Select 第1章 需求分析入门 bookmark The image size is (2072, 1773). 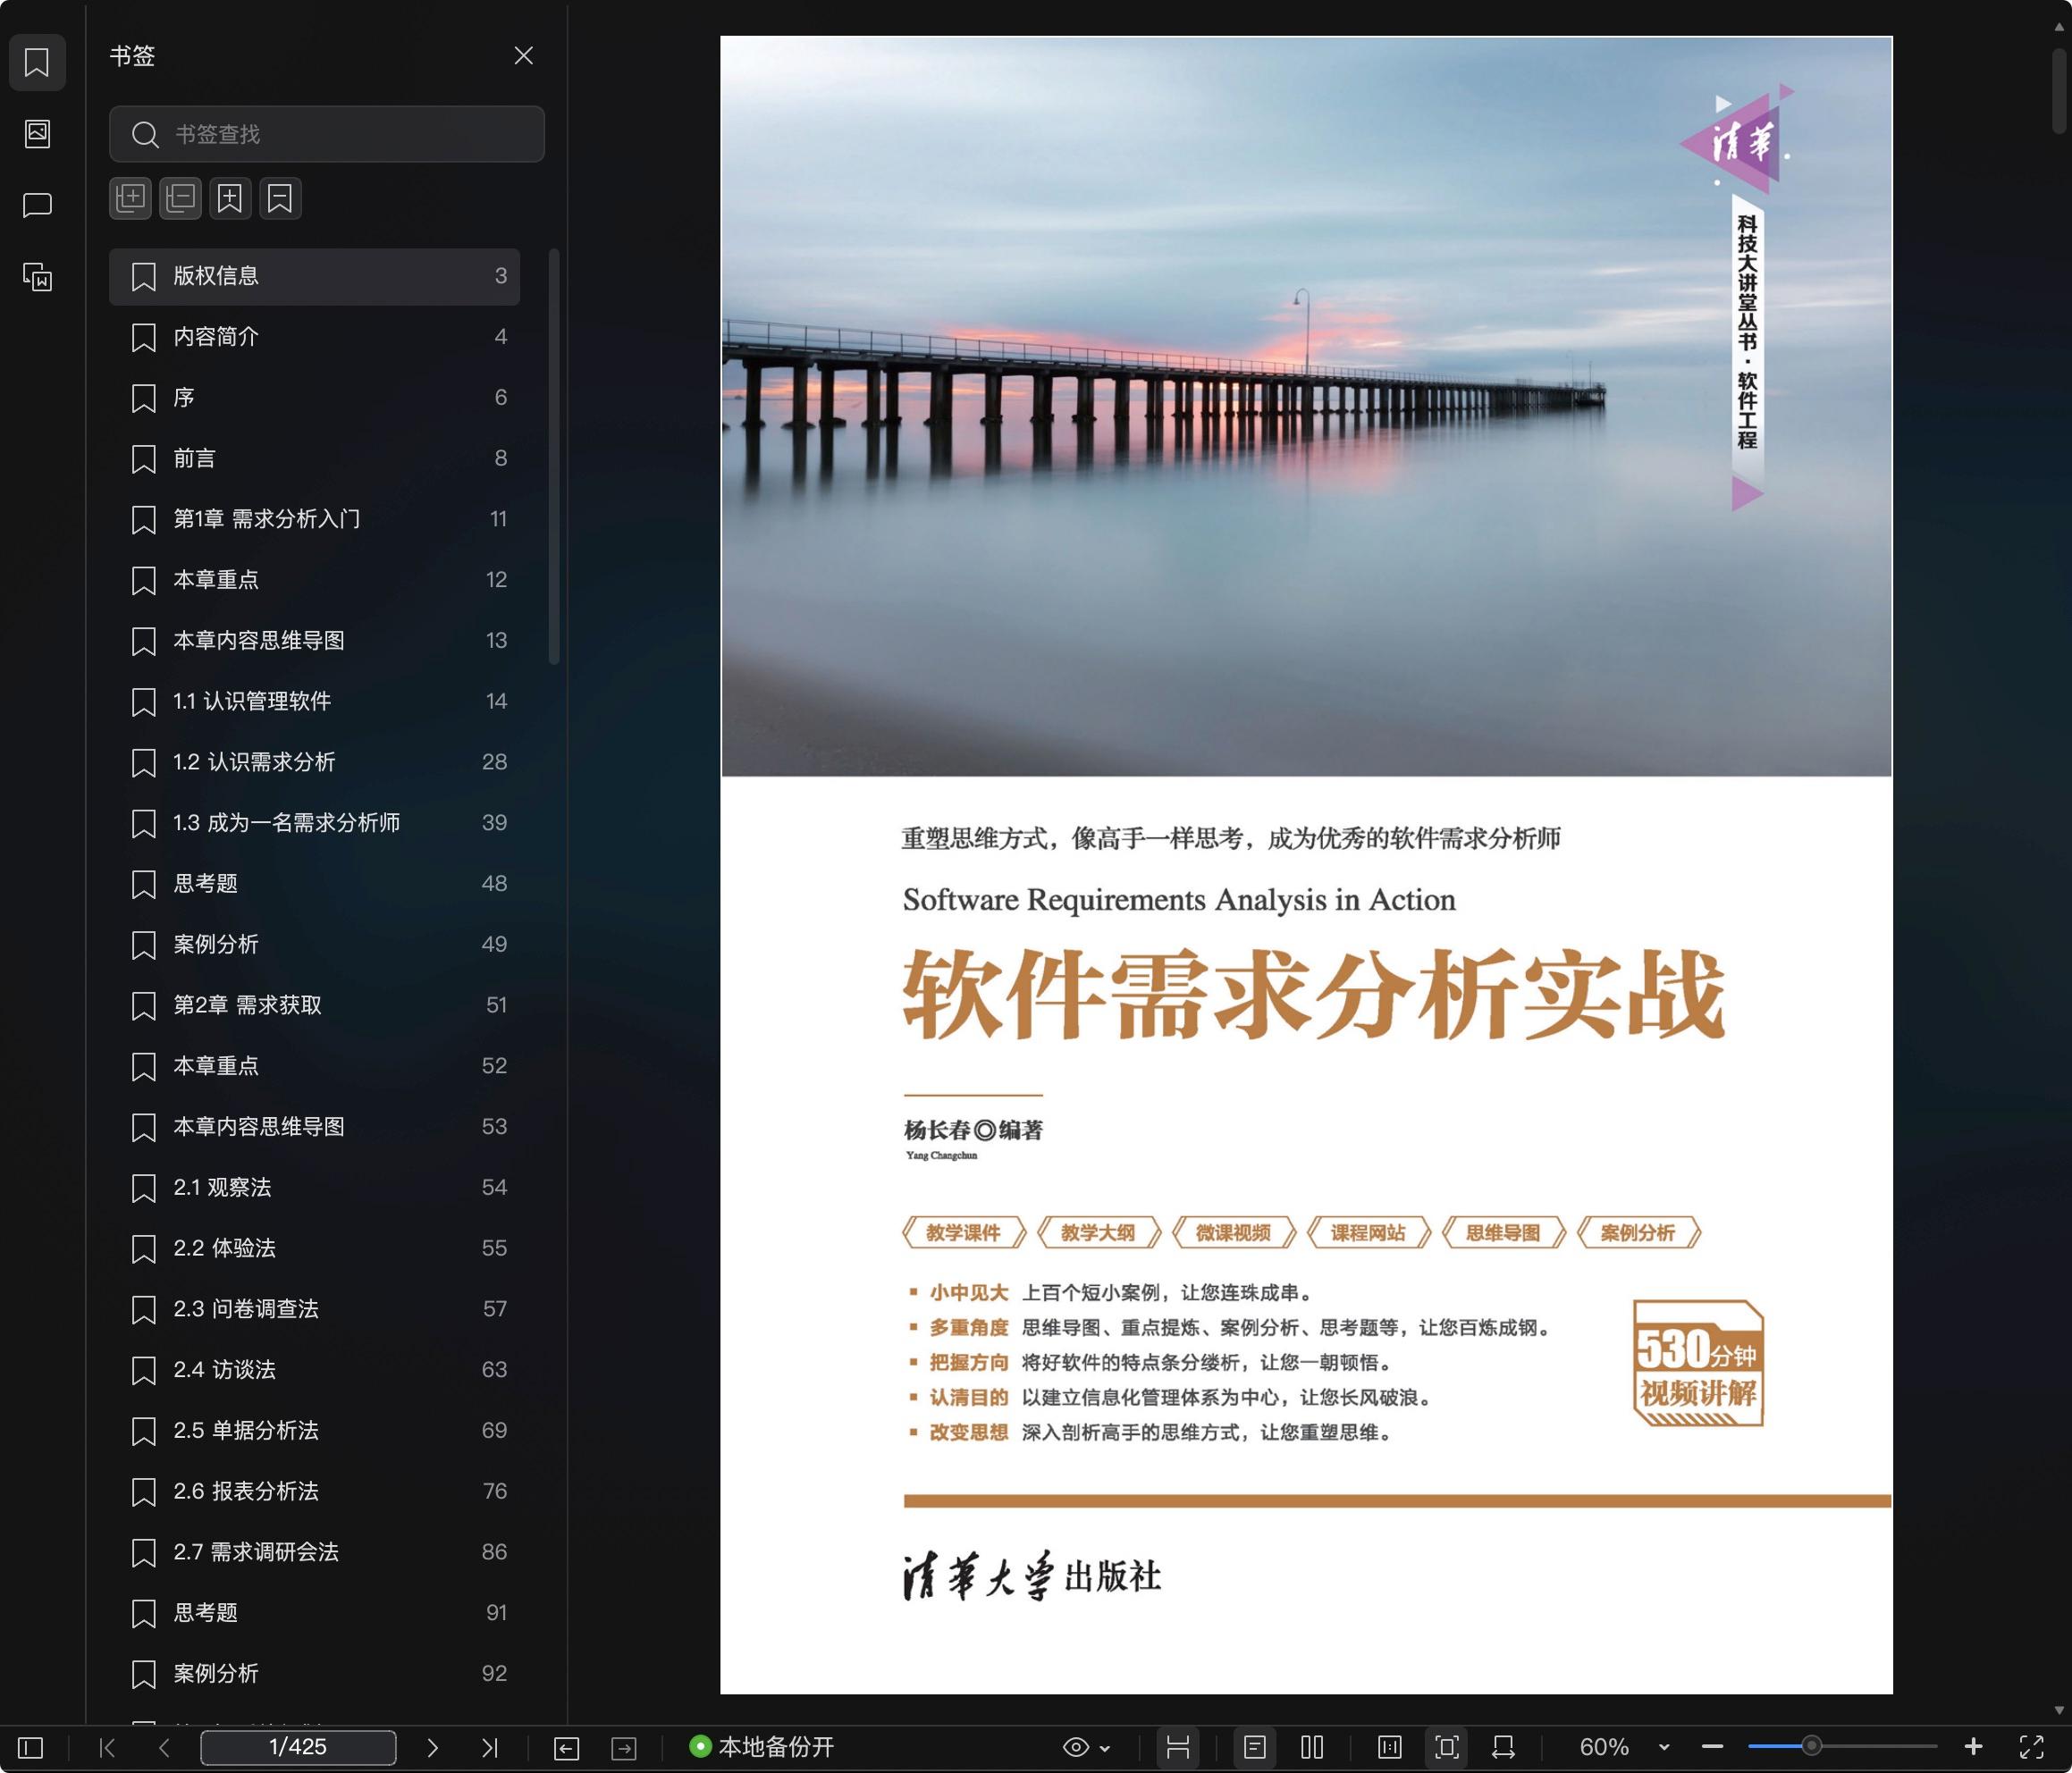pyautogui.click(x=314, y=519)
